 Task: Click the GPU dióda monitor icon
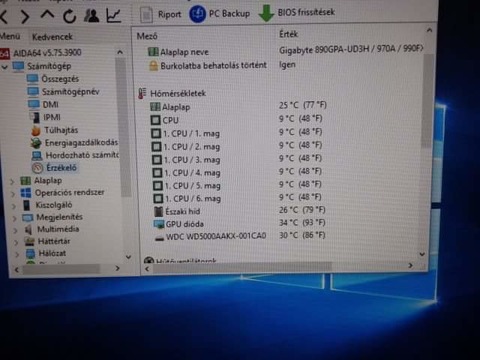click(159, 224)
